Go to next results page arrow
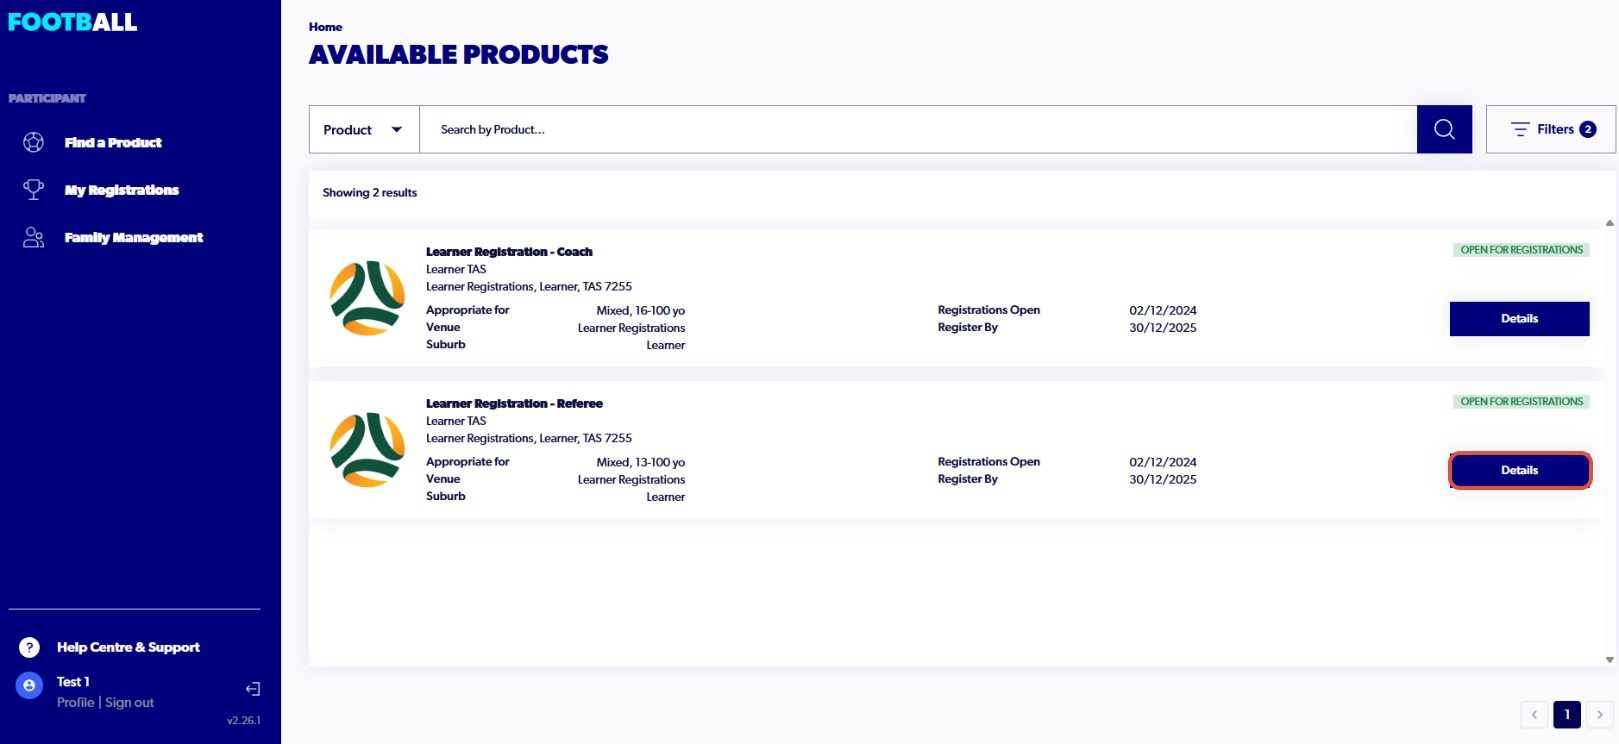 (x=1600, y=714)
